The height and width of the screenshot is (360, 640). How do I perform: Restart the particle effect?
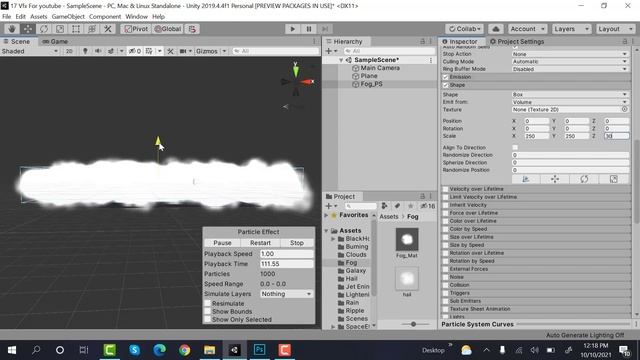260,243
